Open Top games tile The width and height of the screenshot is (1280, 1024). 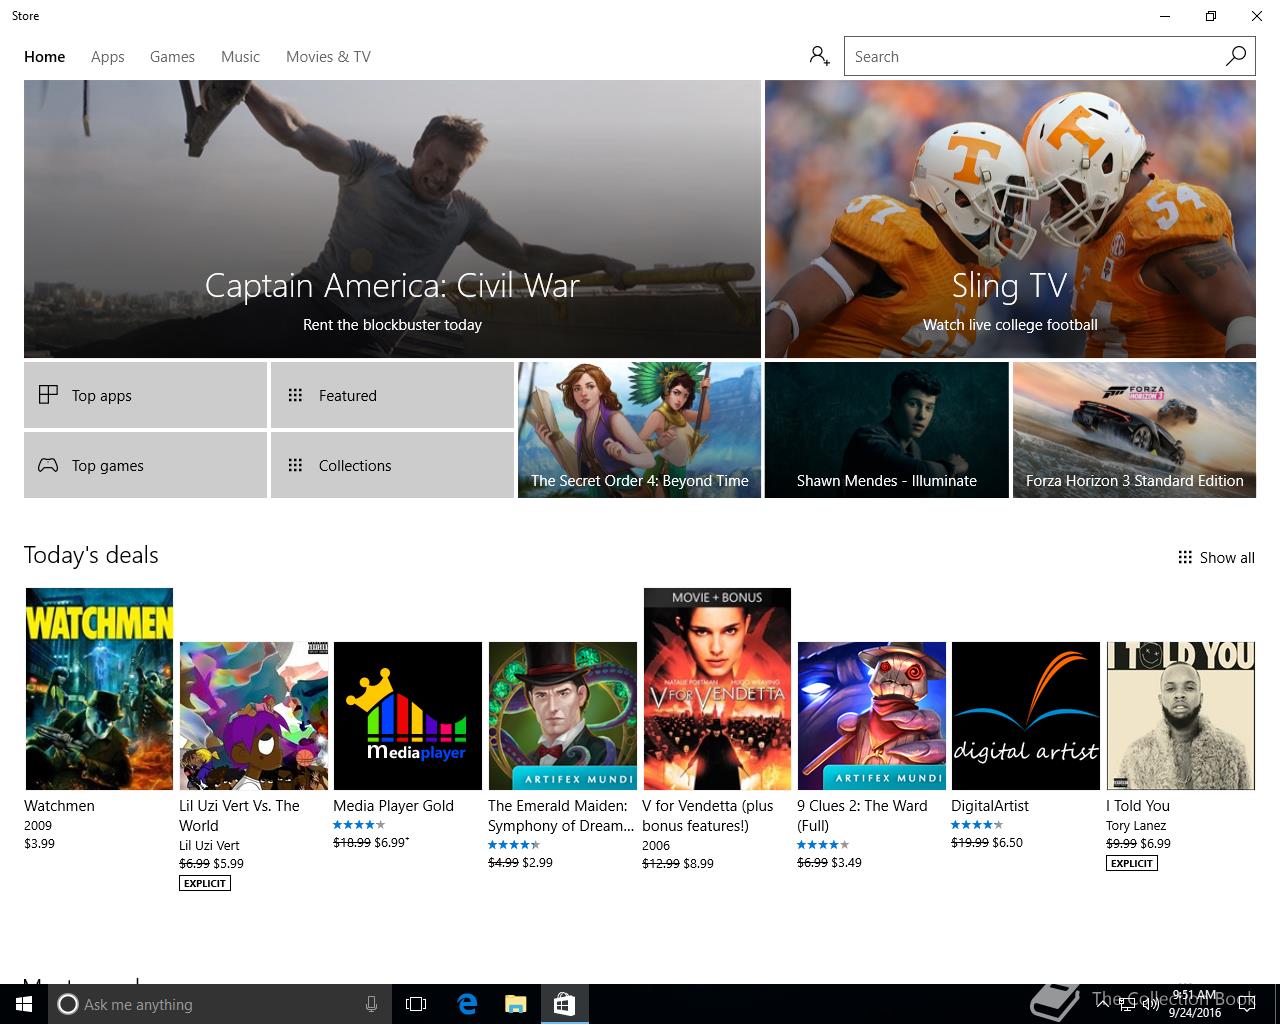pyautogui.click(x=145, y=465)
